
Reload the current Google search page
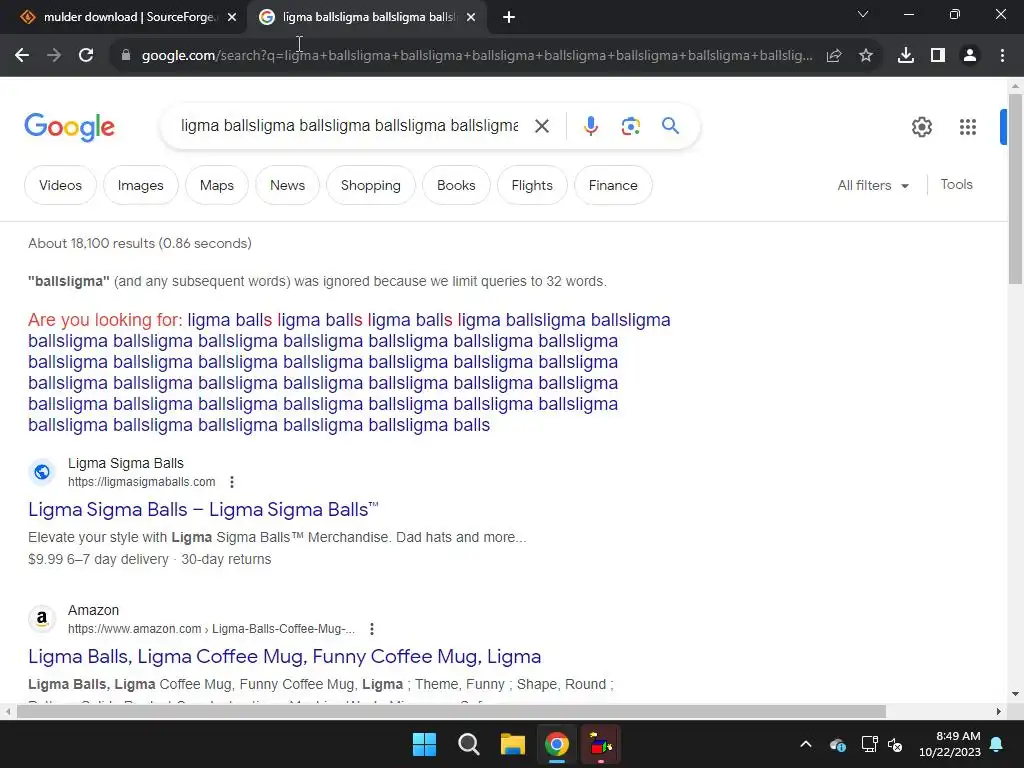(x=86, y=56)
